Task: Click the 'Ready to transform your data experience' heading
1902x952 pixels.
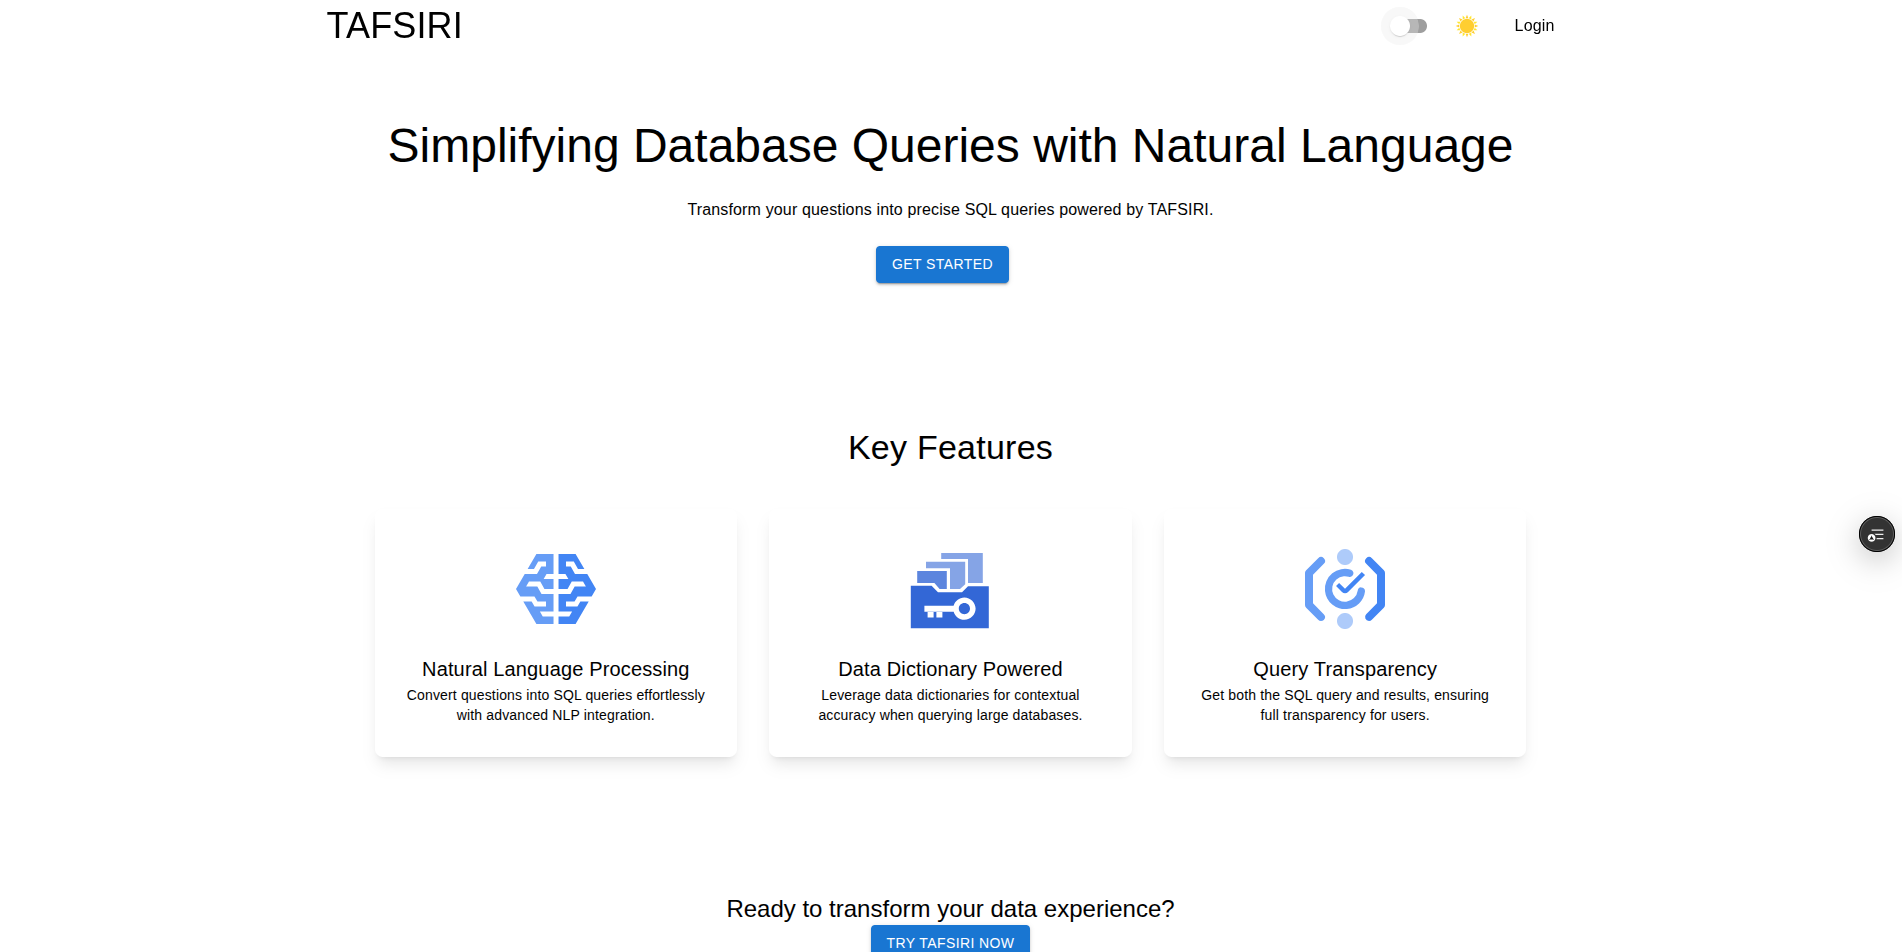Action: pyautogui.click(x=949, y=909)
